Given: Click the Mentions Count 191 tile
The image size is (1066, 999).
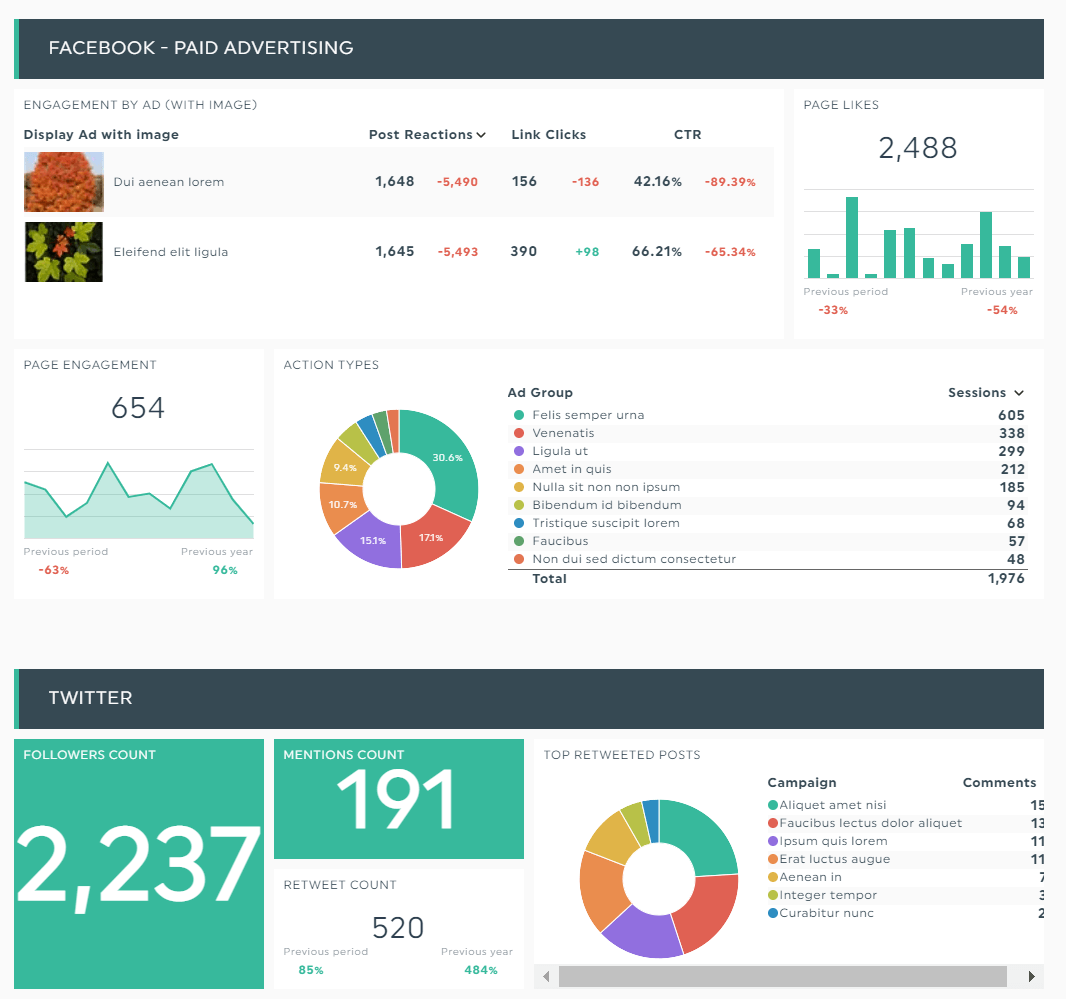Looking at the screenshot, I should pos(398,798).
